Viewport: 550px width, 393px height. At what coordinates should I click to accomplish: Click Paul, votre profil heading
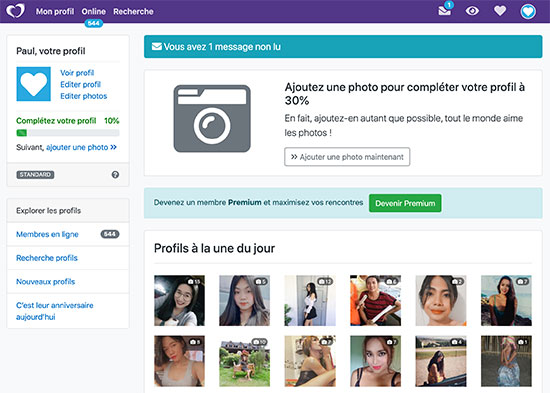pyautogui.click(x=51, y=51)
